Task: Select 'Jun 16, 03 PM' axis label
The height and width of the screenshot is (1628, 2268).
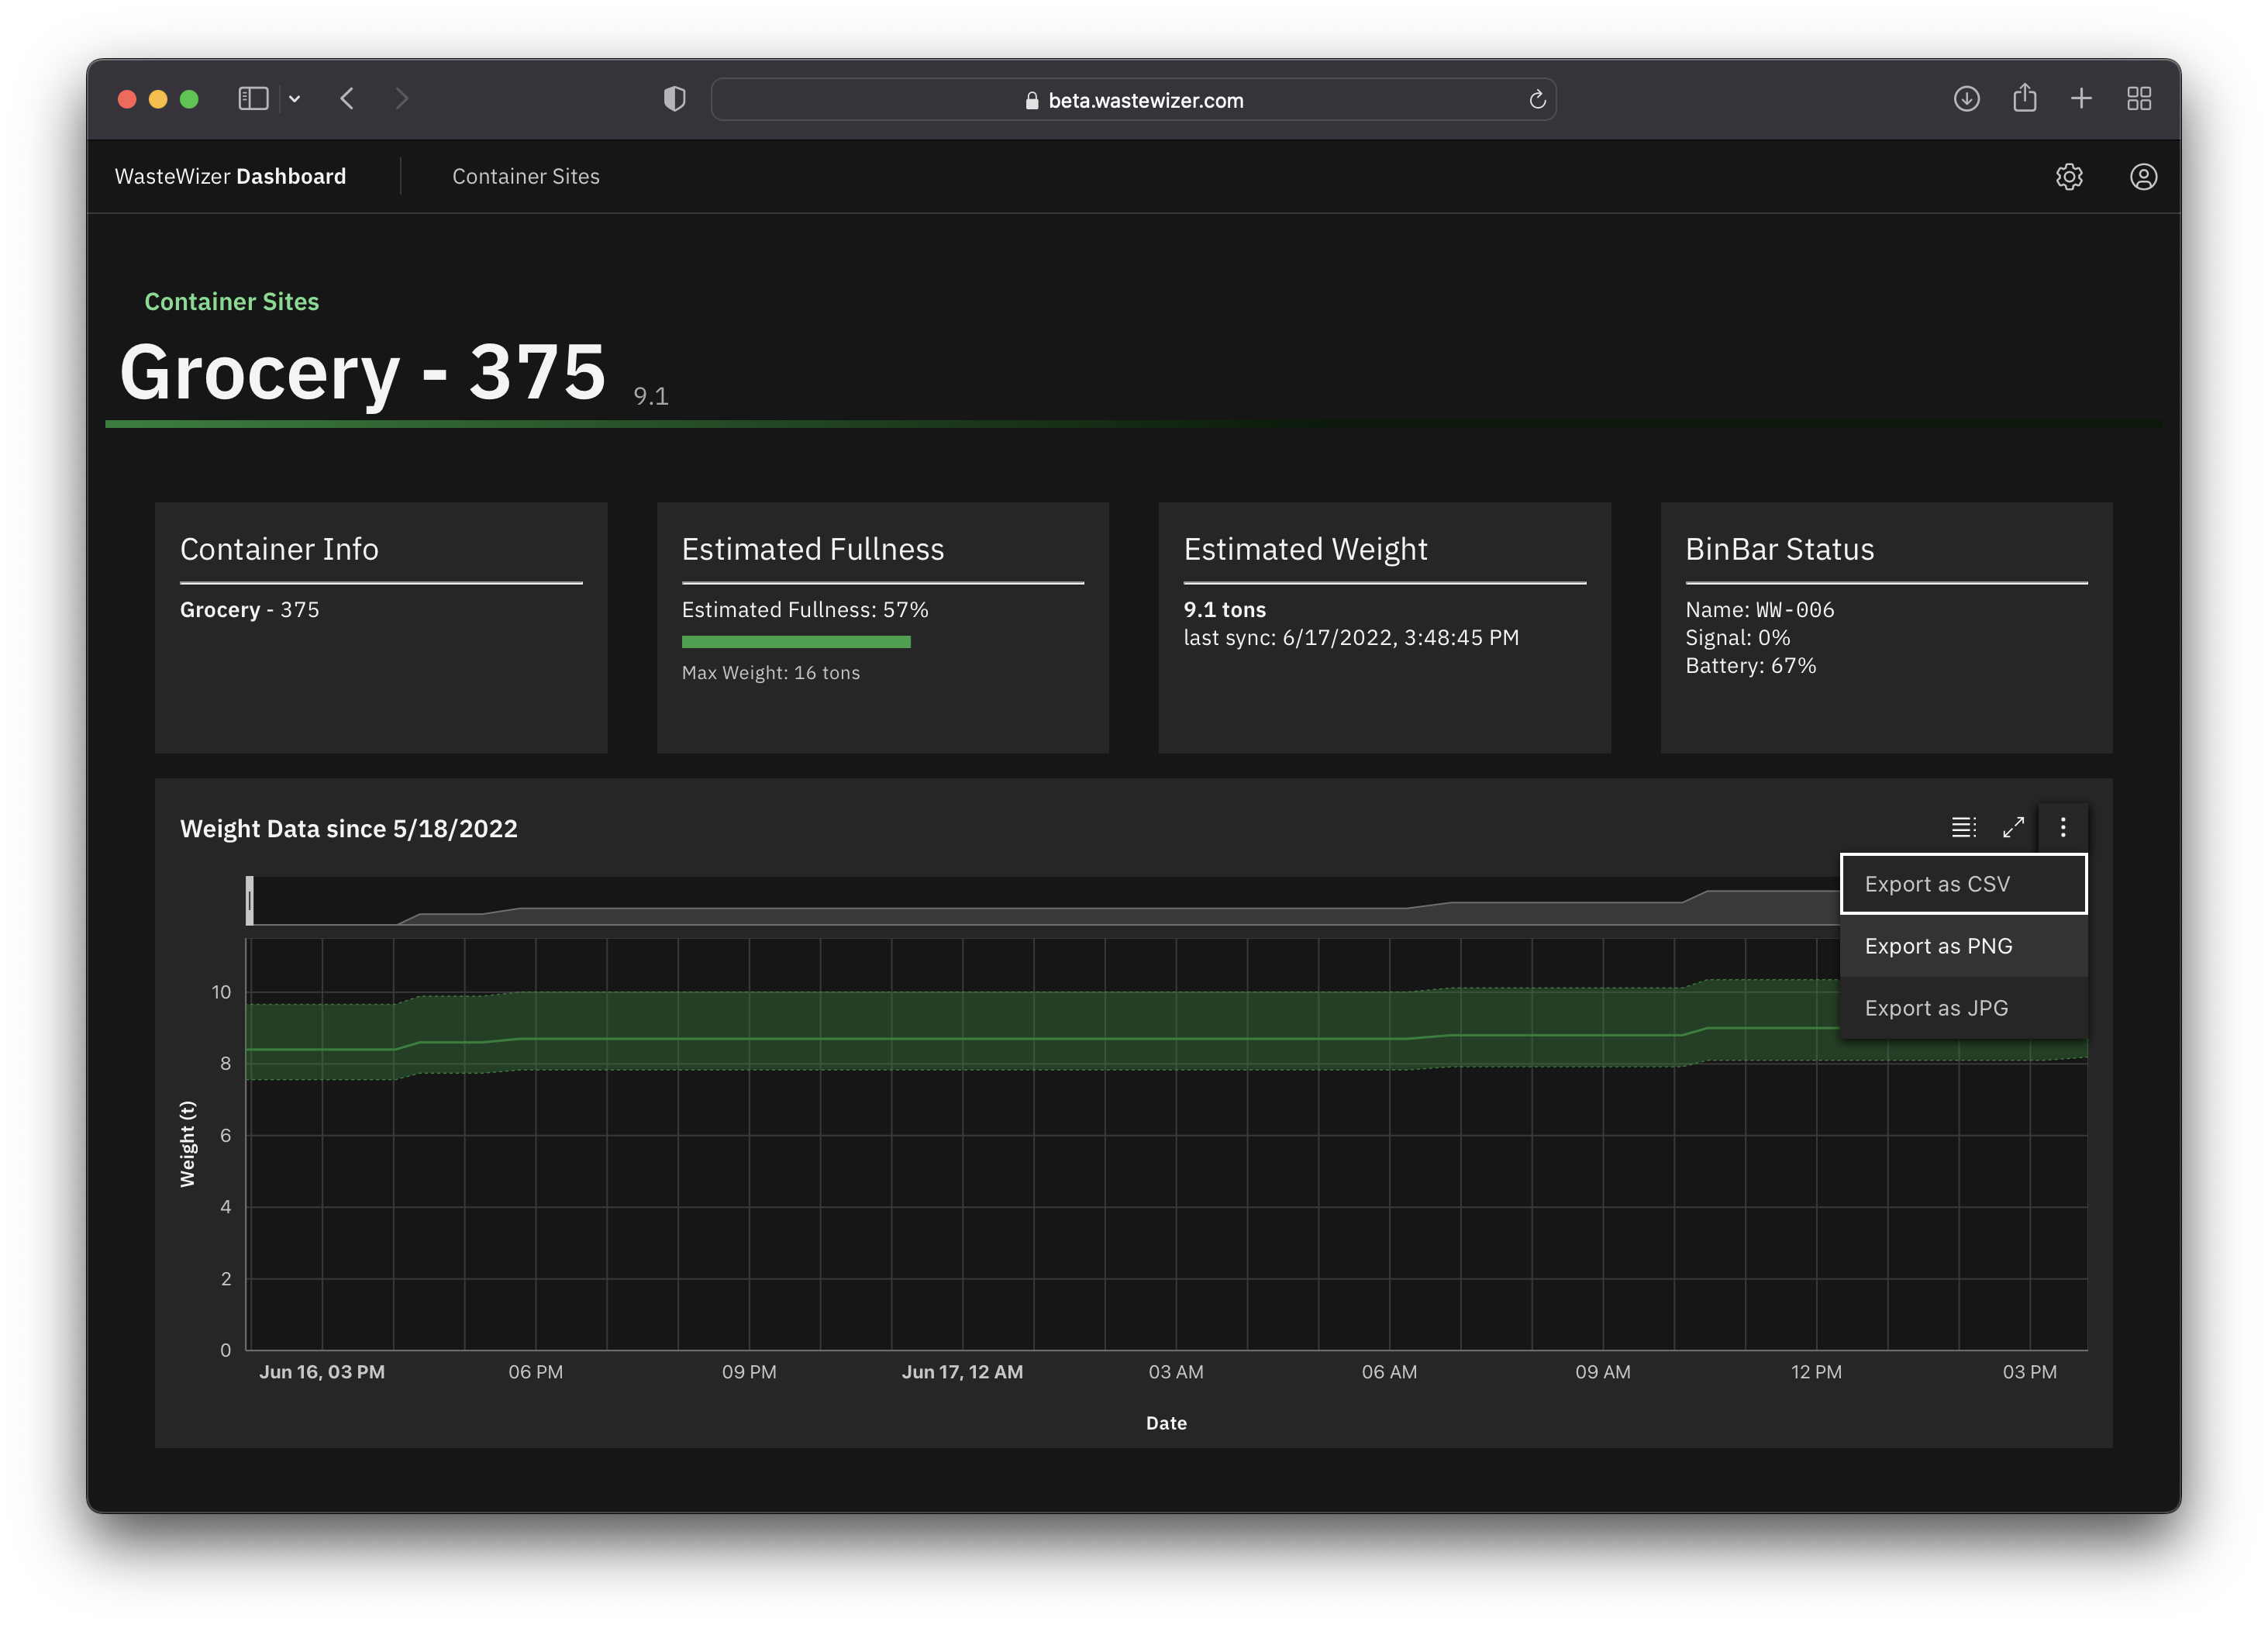Action: pos(322,1372)
